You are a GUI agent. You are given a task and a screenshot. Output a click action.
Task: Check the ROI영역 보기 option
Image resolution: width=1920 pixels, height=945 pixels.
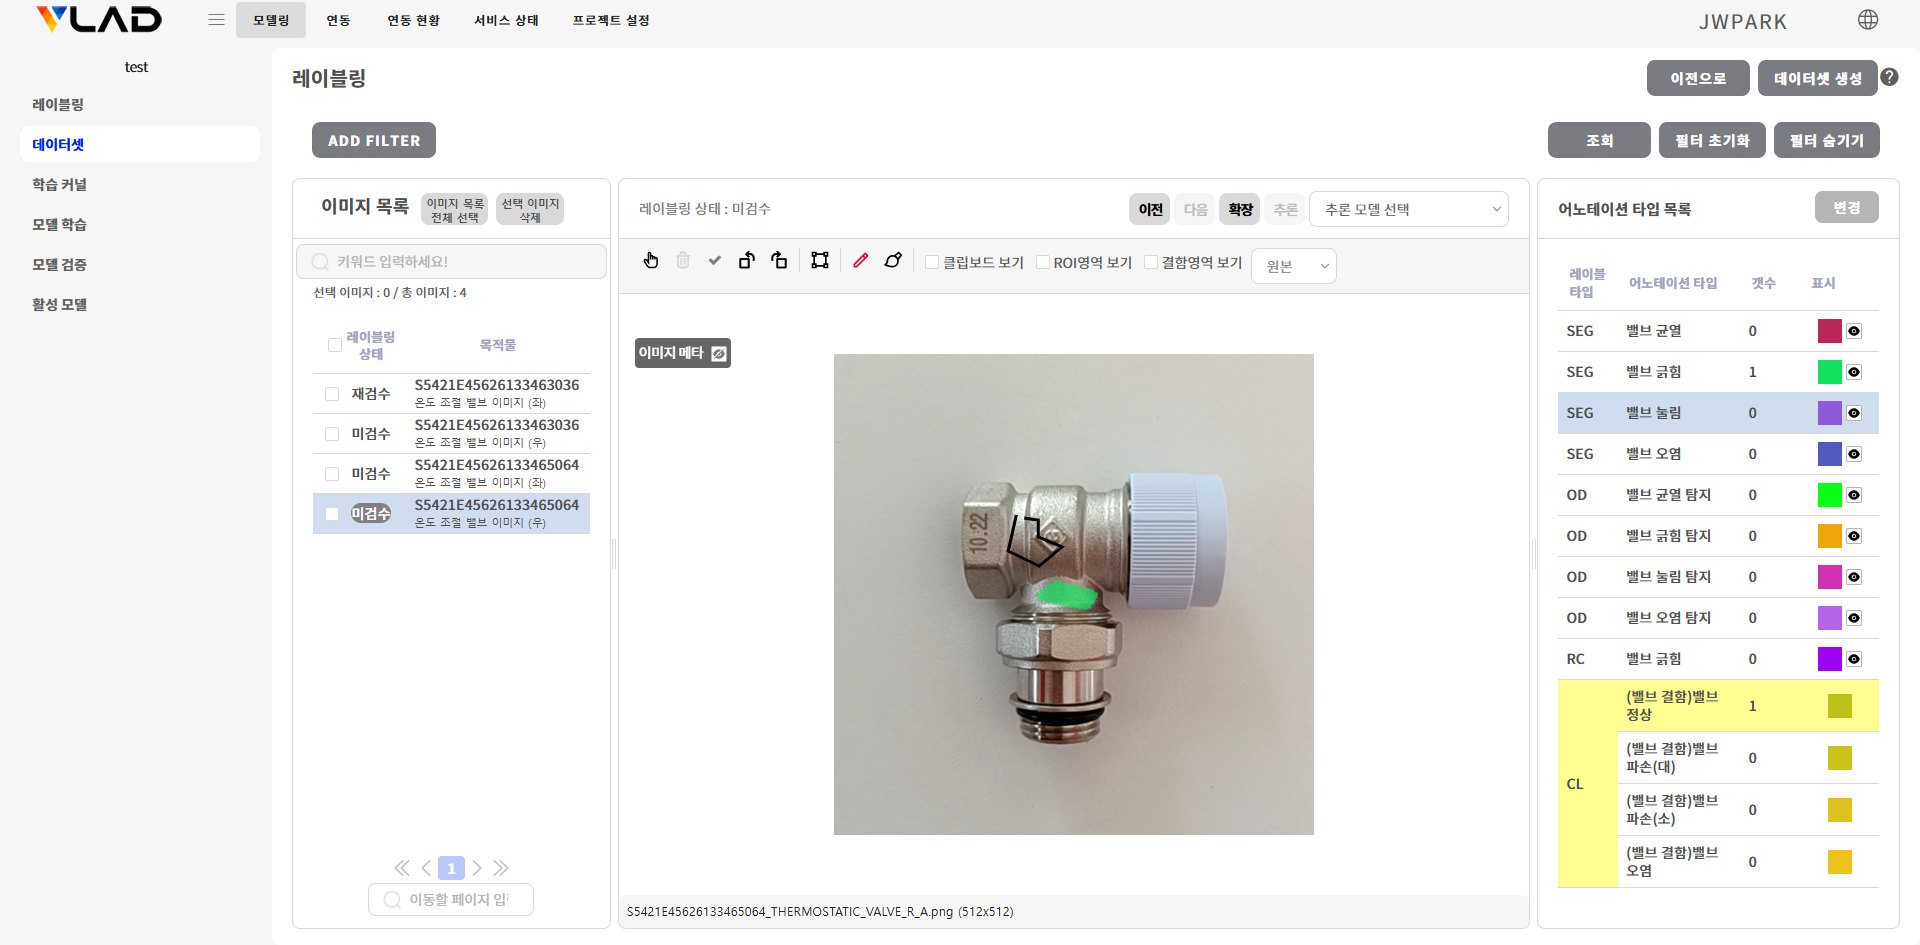[x=1043, y=262]
